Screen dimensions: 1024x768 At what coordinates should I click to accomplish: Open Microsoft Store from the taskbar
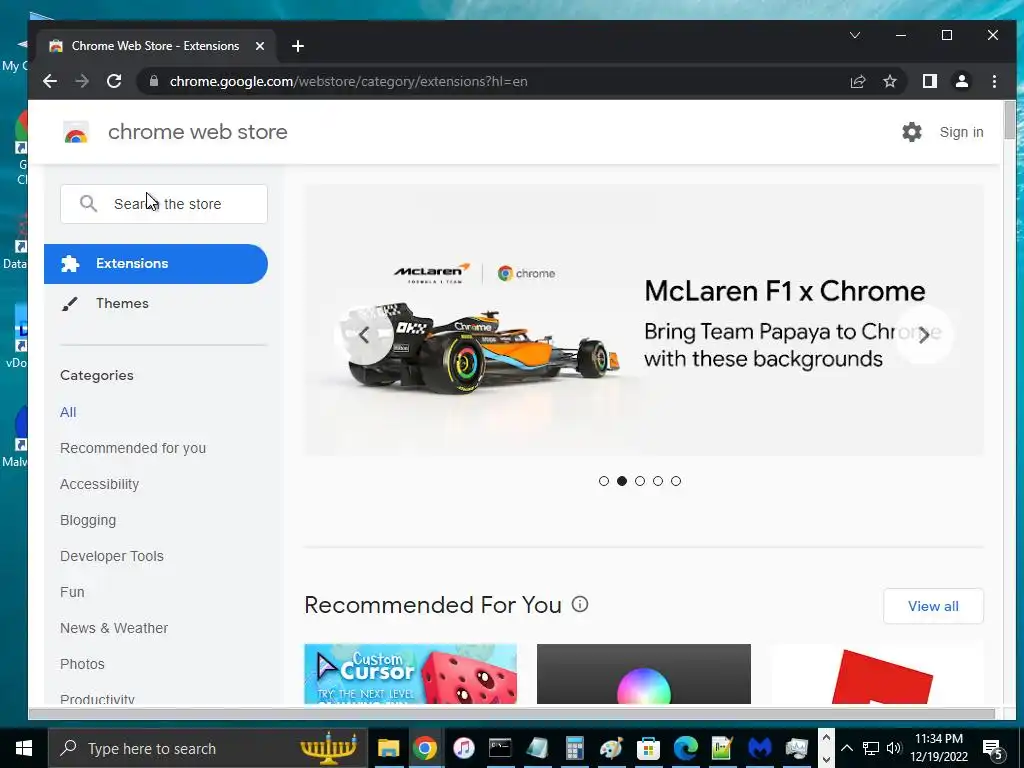(x=648, y=748)
